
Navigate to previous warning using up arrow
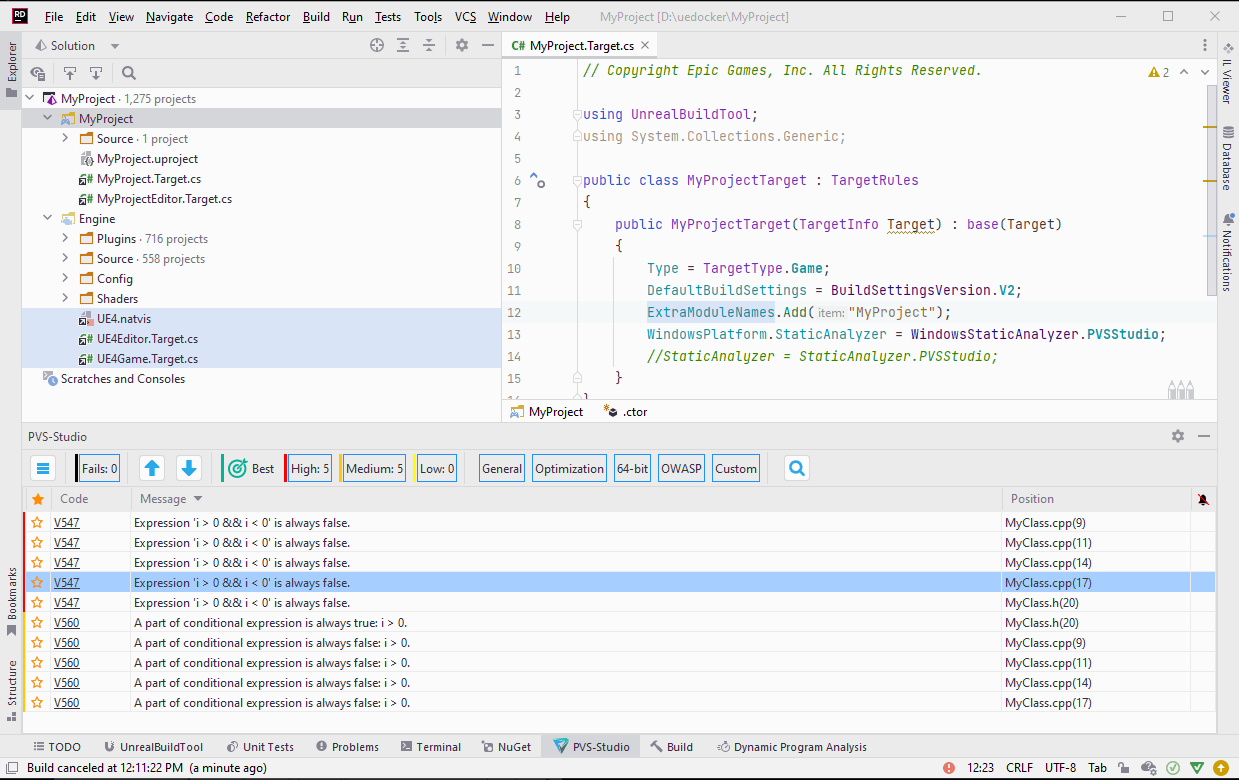tap(151, 467)
